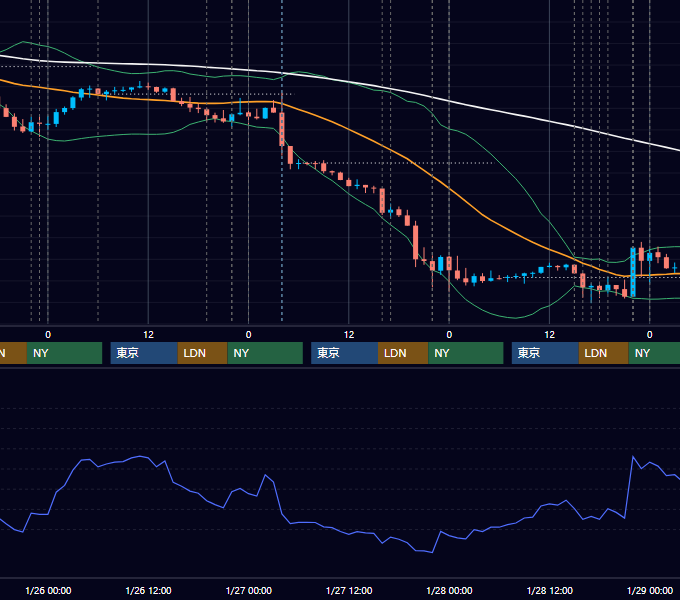Screen dimensions: 680x600
Task: Select the LDN session block on 1/27
Action: pyautogui.click(x=403, y=353)
